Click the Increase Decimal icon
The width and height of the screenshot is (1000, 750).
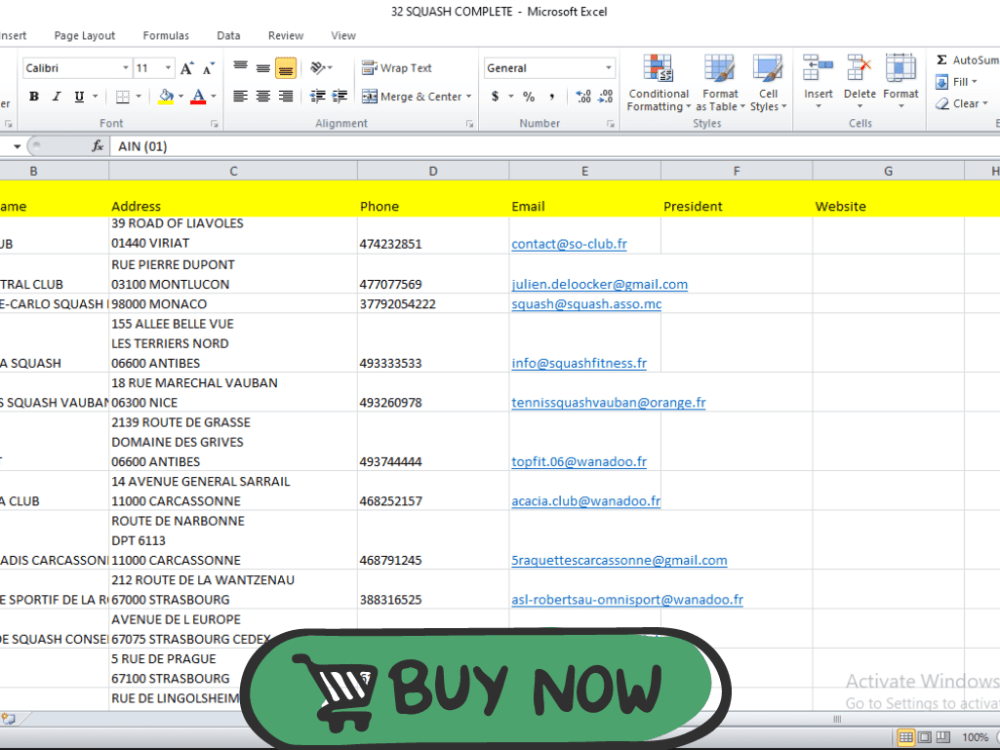tap(586, 96)
